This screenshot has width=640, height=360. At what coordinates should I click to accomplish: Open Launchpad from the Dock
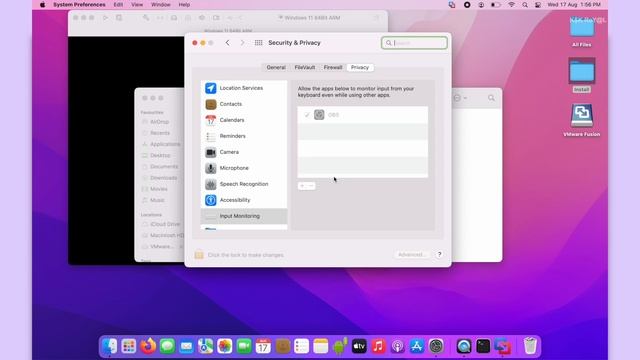[x=129, y=346]
